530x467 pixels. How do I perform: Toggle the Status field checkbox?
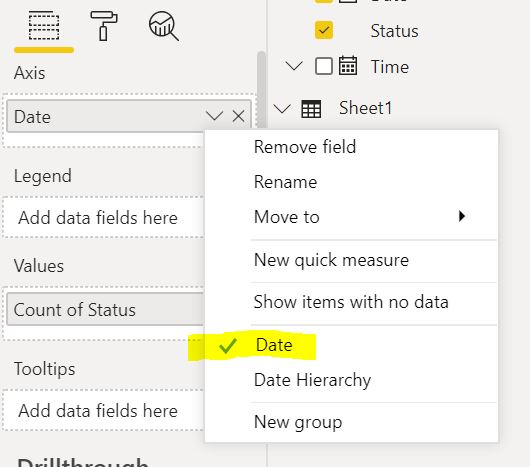(323, 30)
